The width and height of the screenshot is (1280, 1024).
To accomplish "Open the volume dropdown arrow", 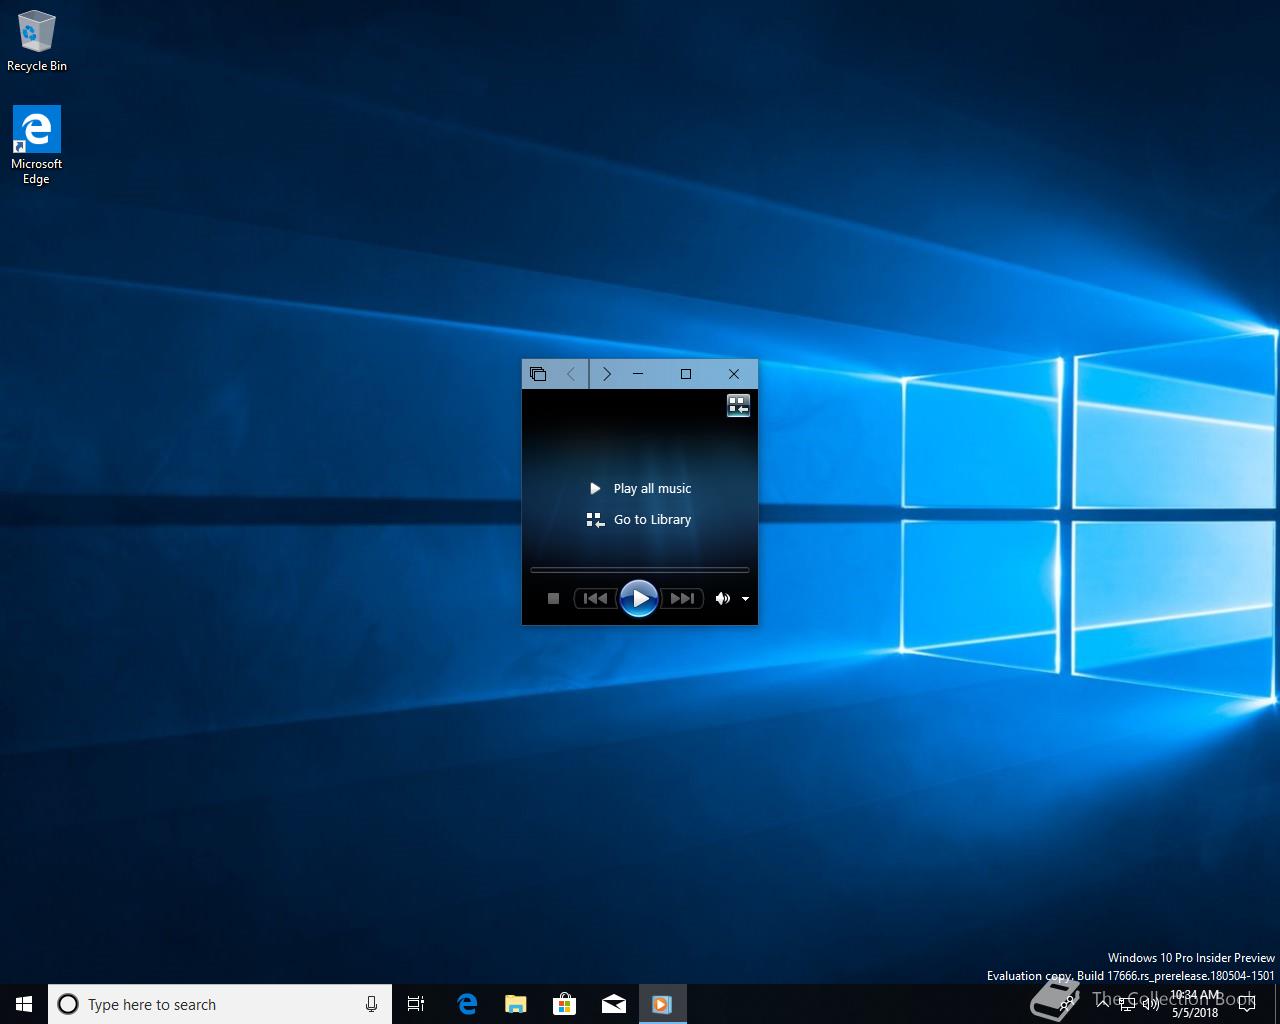I will click(x=746, y=599).
